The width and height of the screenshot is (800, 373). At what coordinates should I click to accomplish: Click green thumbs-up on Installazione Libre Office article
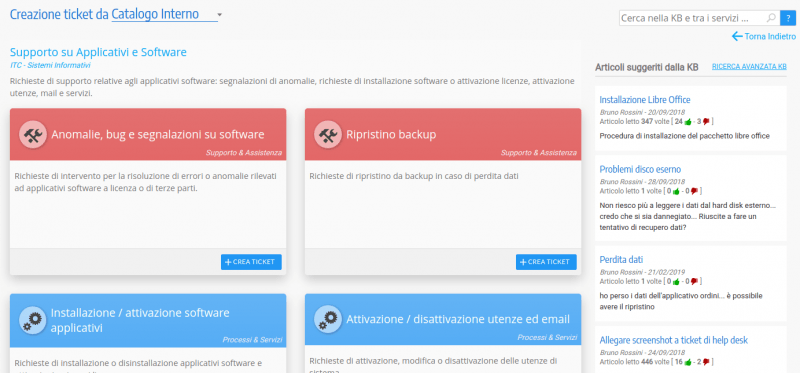pos(688,121)
